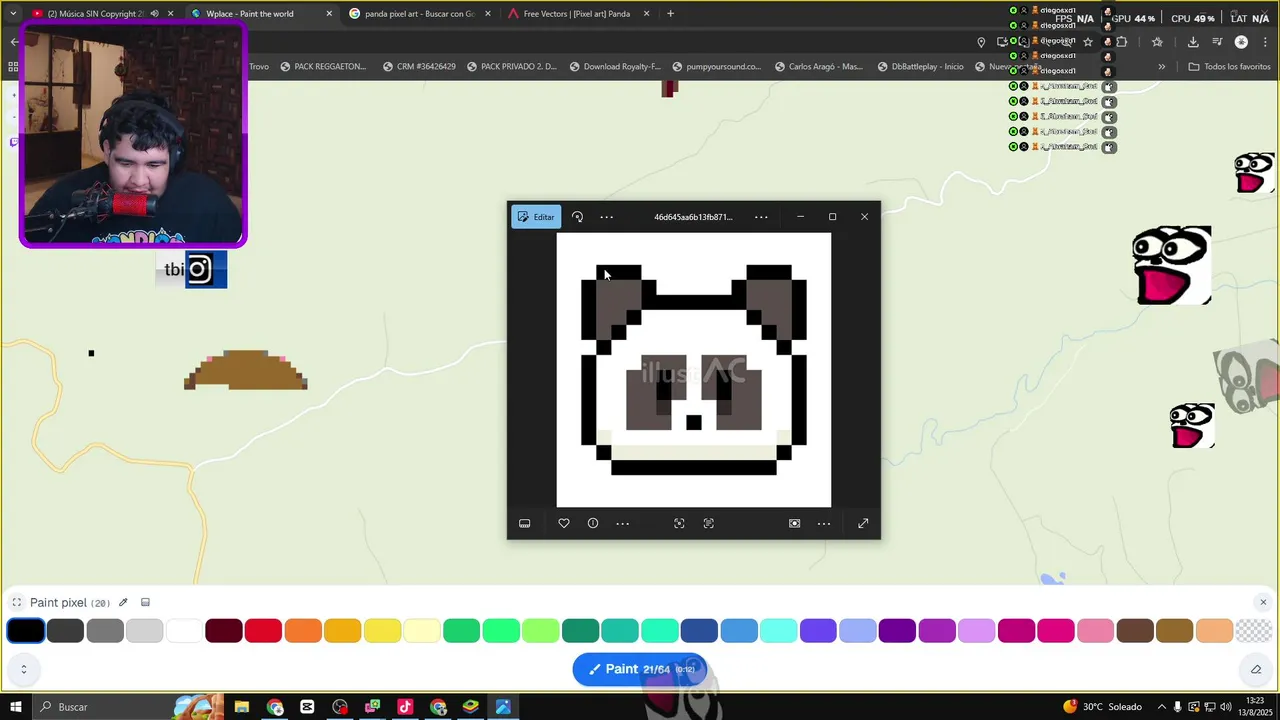1280x720 pixels.
Task: Open PACK PRIVADO 2 bookmark
Action: tap(511, 67)
